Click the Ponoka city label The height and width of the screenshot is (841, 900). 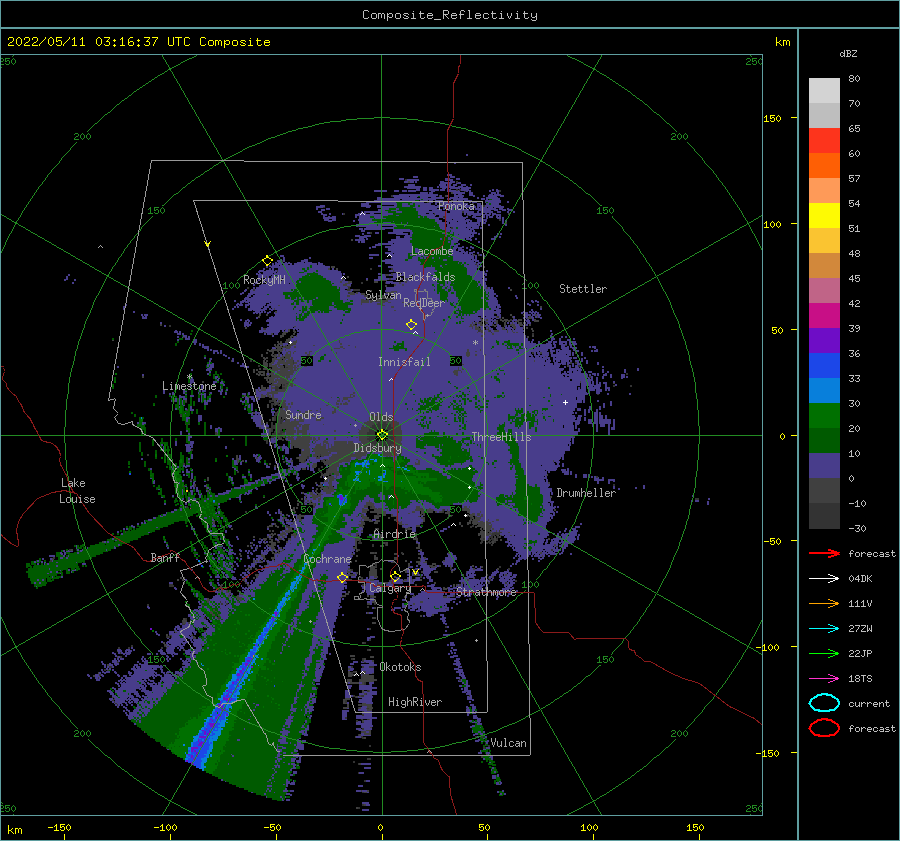456,206
